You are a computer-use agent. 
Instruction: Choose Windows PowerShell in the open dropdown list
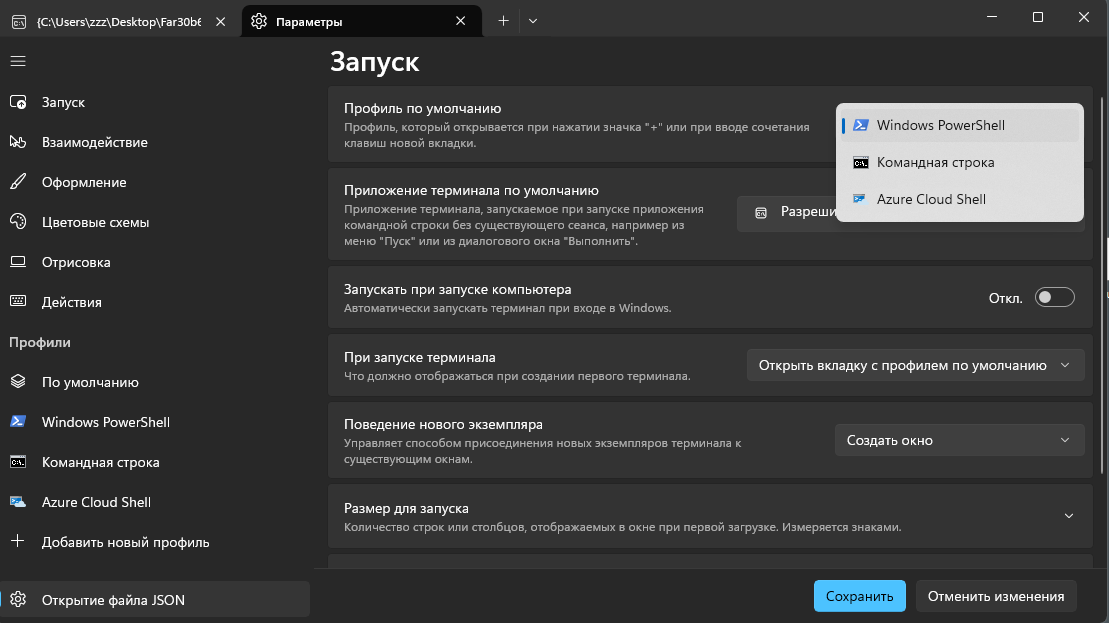coord(960,125)
